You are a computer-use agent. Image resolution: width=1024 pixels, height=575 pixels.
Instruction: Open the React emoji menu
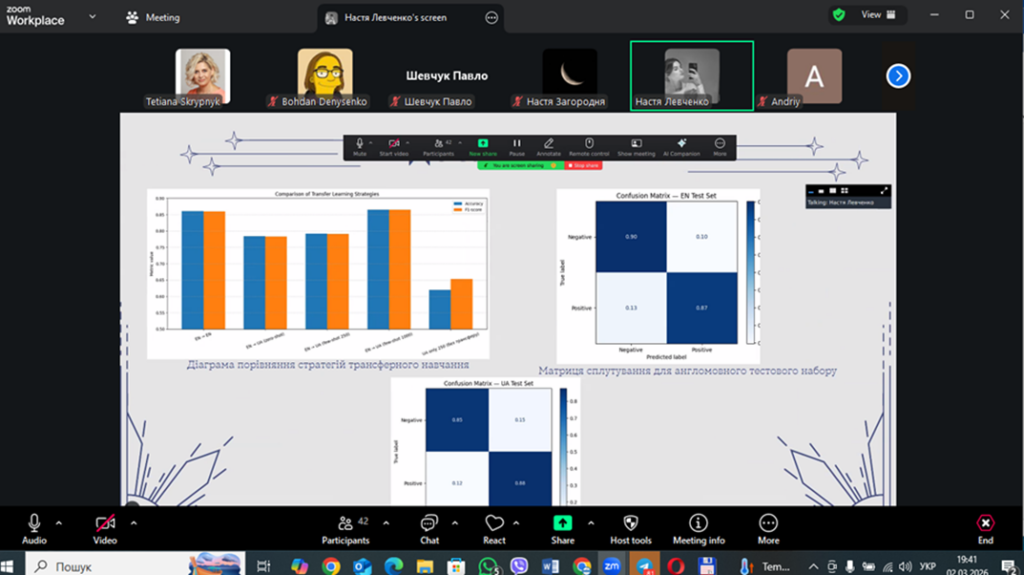494,528
